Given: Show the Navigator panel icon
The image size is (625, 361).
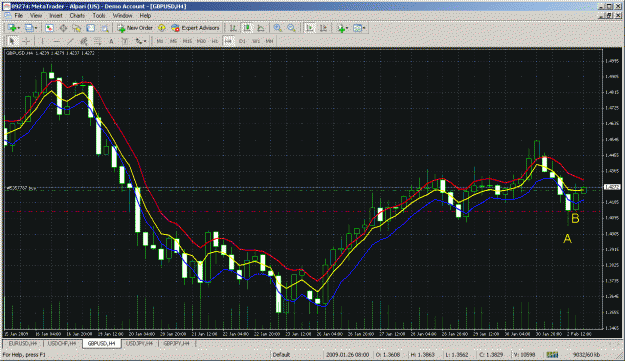Looking at the screenshot, I should [x=77, y=28].
